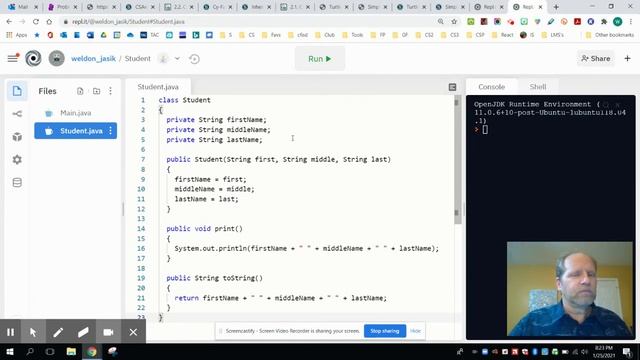Open the Windows Start menu
Viewport: 640px width, 360px height.
[x=10, y=351]
